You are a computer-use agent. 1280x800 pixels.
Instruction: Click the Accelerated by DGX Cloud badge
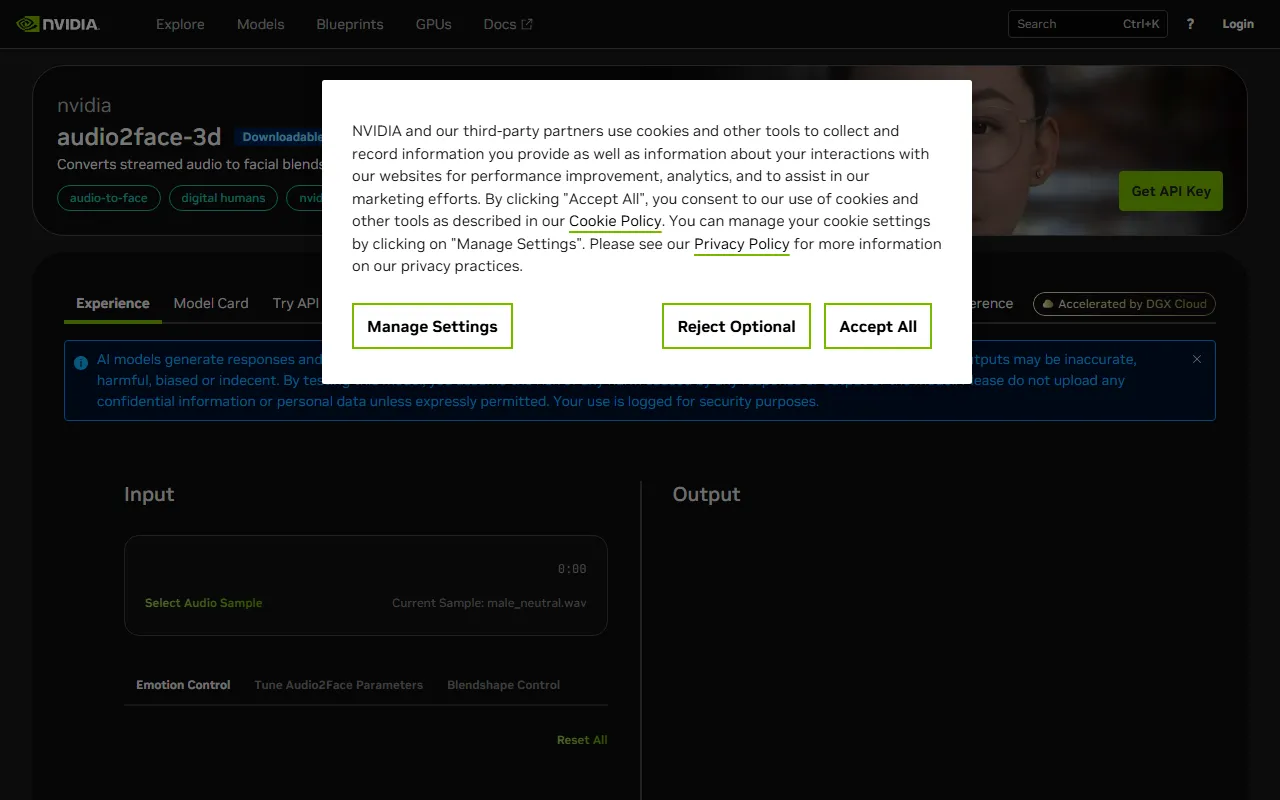1124,304
